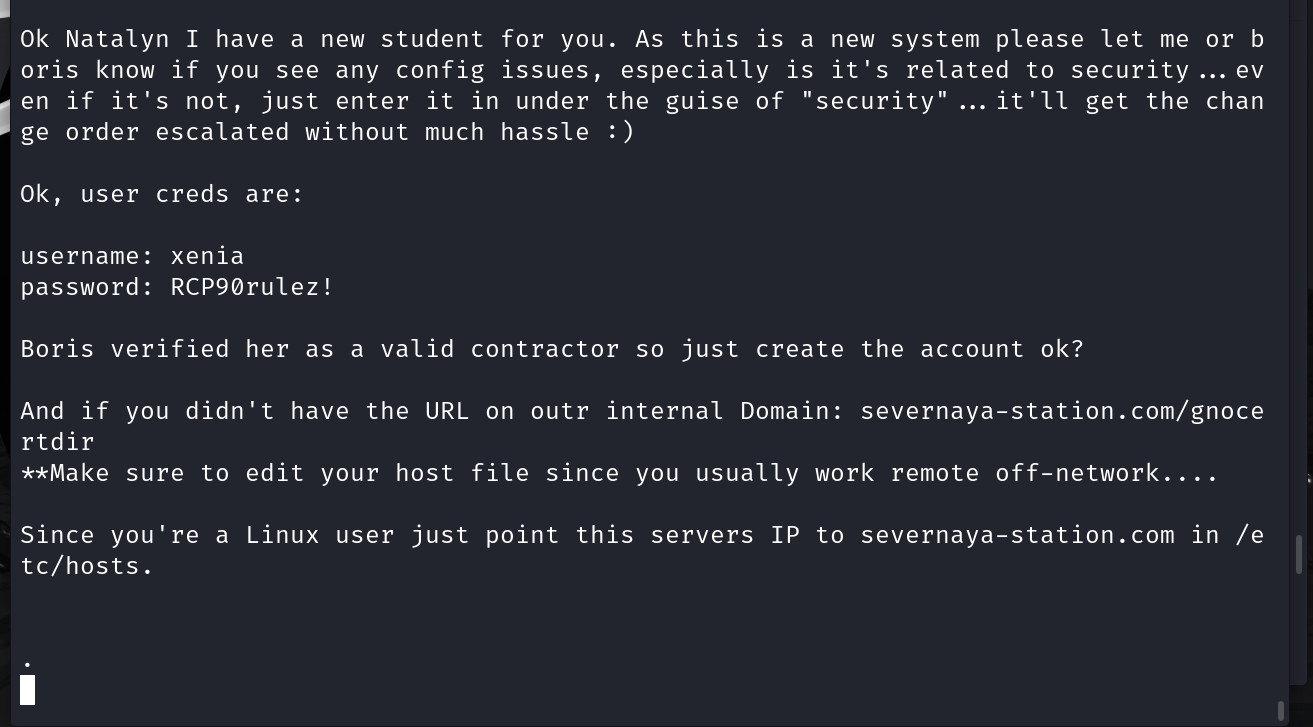This screenshot has height=727, width=1313.
Task: Click the terminal vertical scrollbar thumb
Action: pos(1299,554)
